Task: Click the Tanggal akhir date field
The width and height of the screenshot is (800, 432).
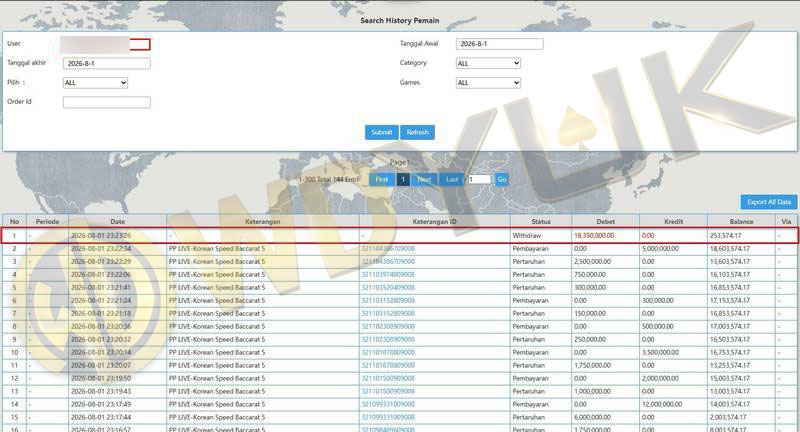Action: point(107,63)
